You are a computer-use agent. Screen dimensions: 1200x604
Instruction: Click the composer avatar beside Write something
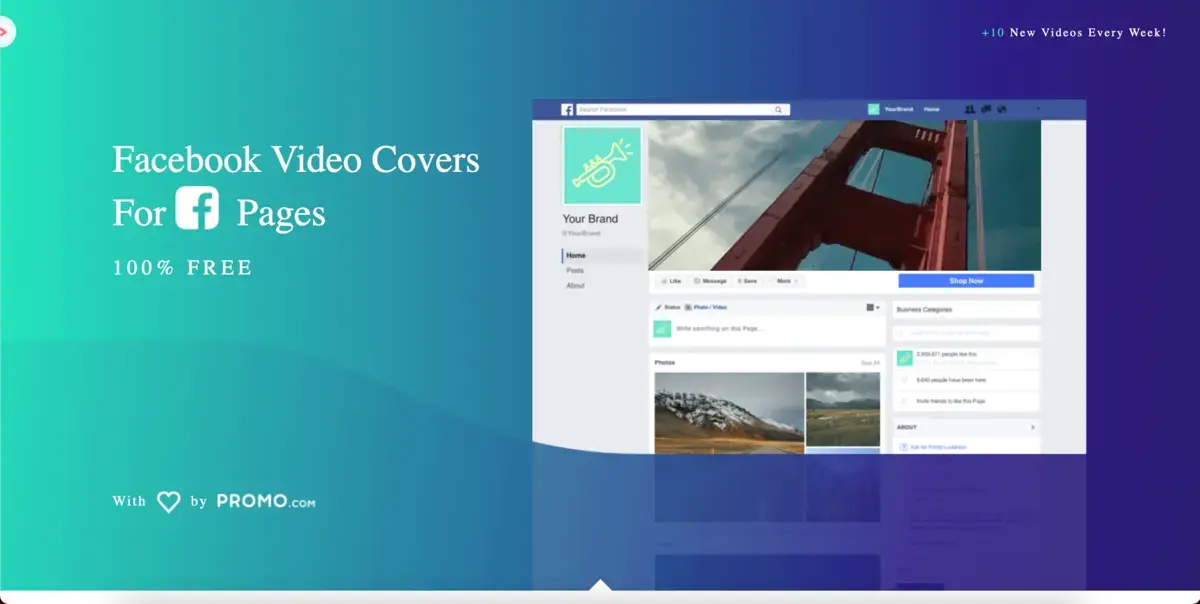click(x=662, y=328)
